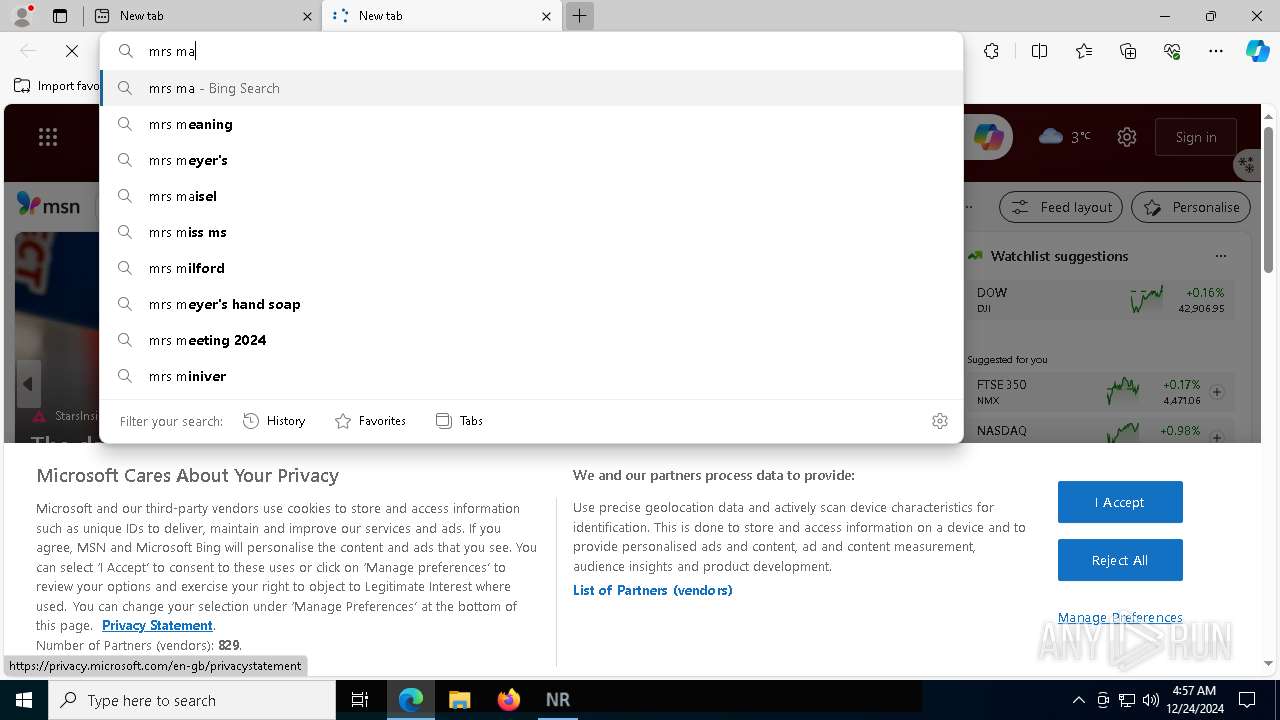This screenshot has width=1280, height=720.
Task: Toggle split screen view icon
Action: click(x=1039, y=51)
